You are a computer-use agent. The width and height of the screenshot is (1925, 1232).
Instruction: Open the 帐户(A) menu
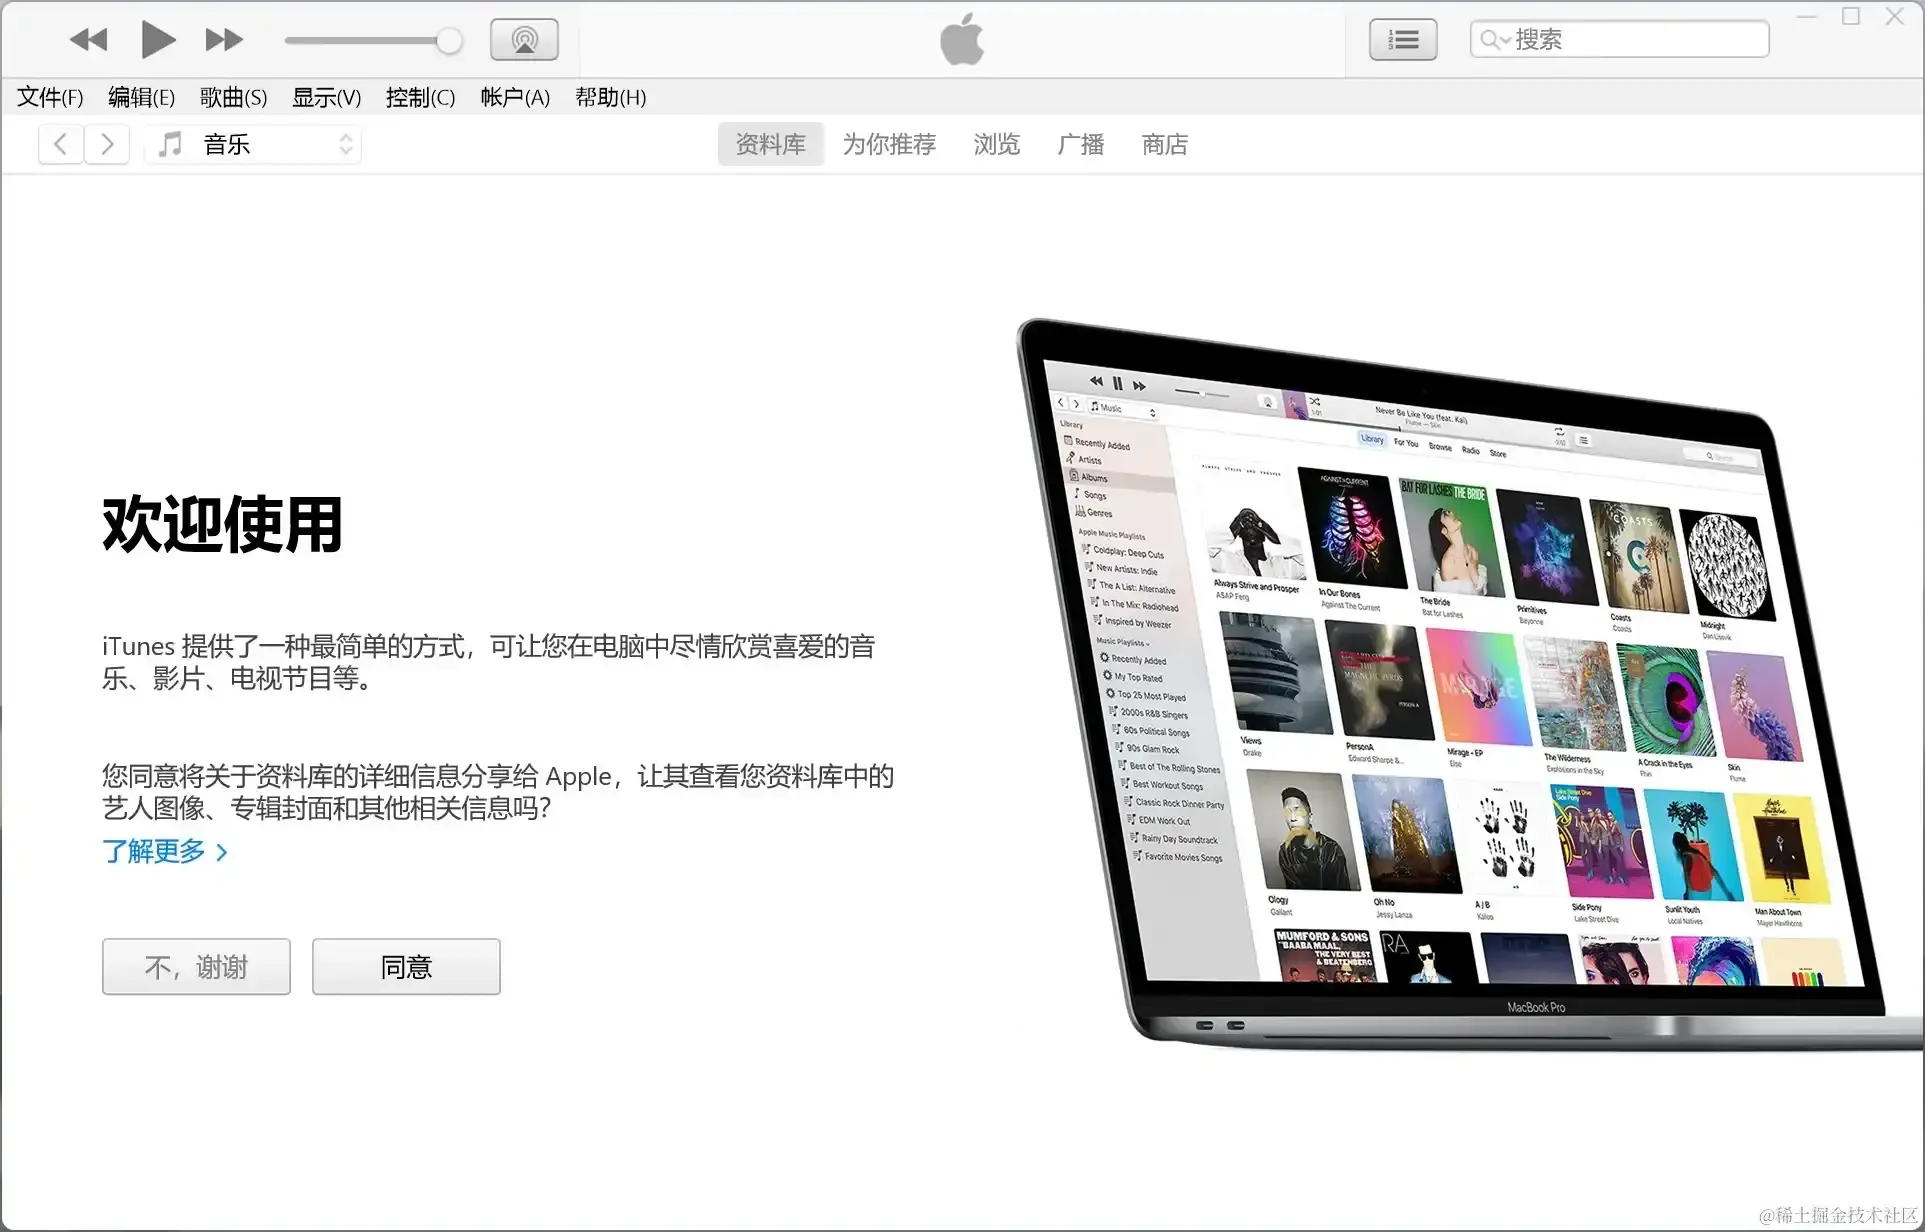(514, 97)
